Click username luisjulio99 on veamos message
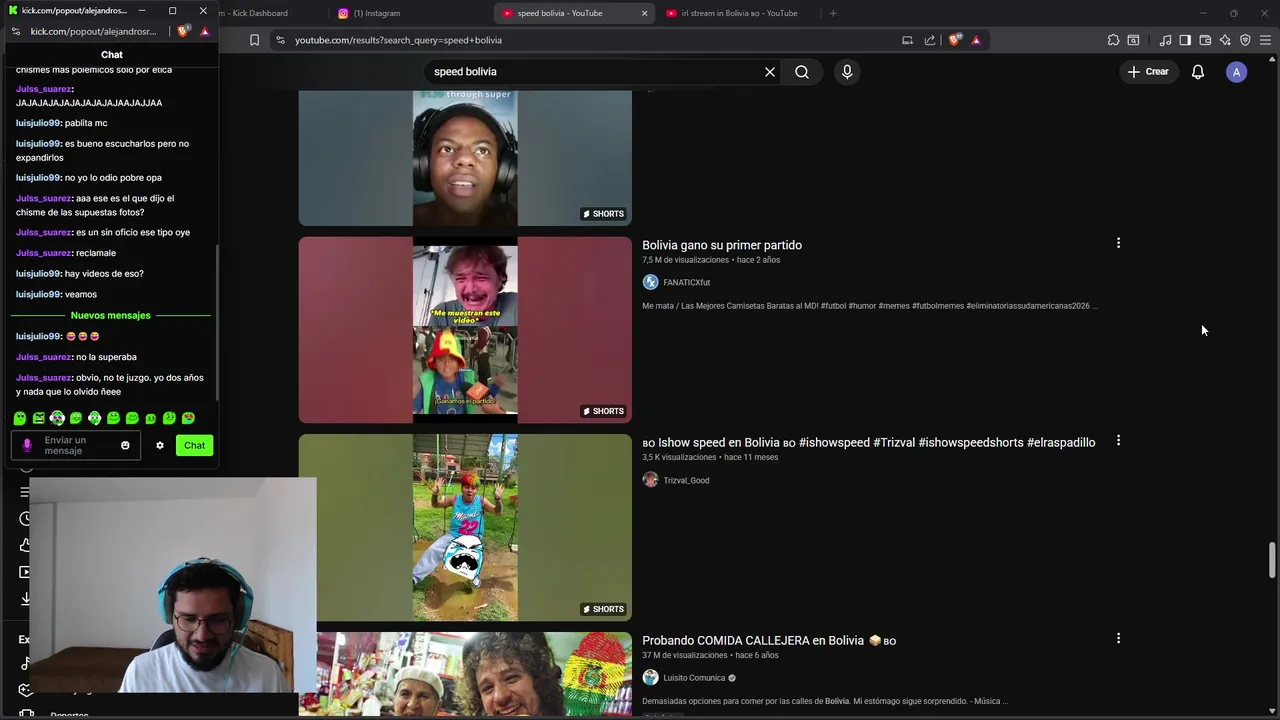Screen dimensions: 1280x720 39,294
